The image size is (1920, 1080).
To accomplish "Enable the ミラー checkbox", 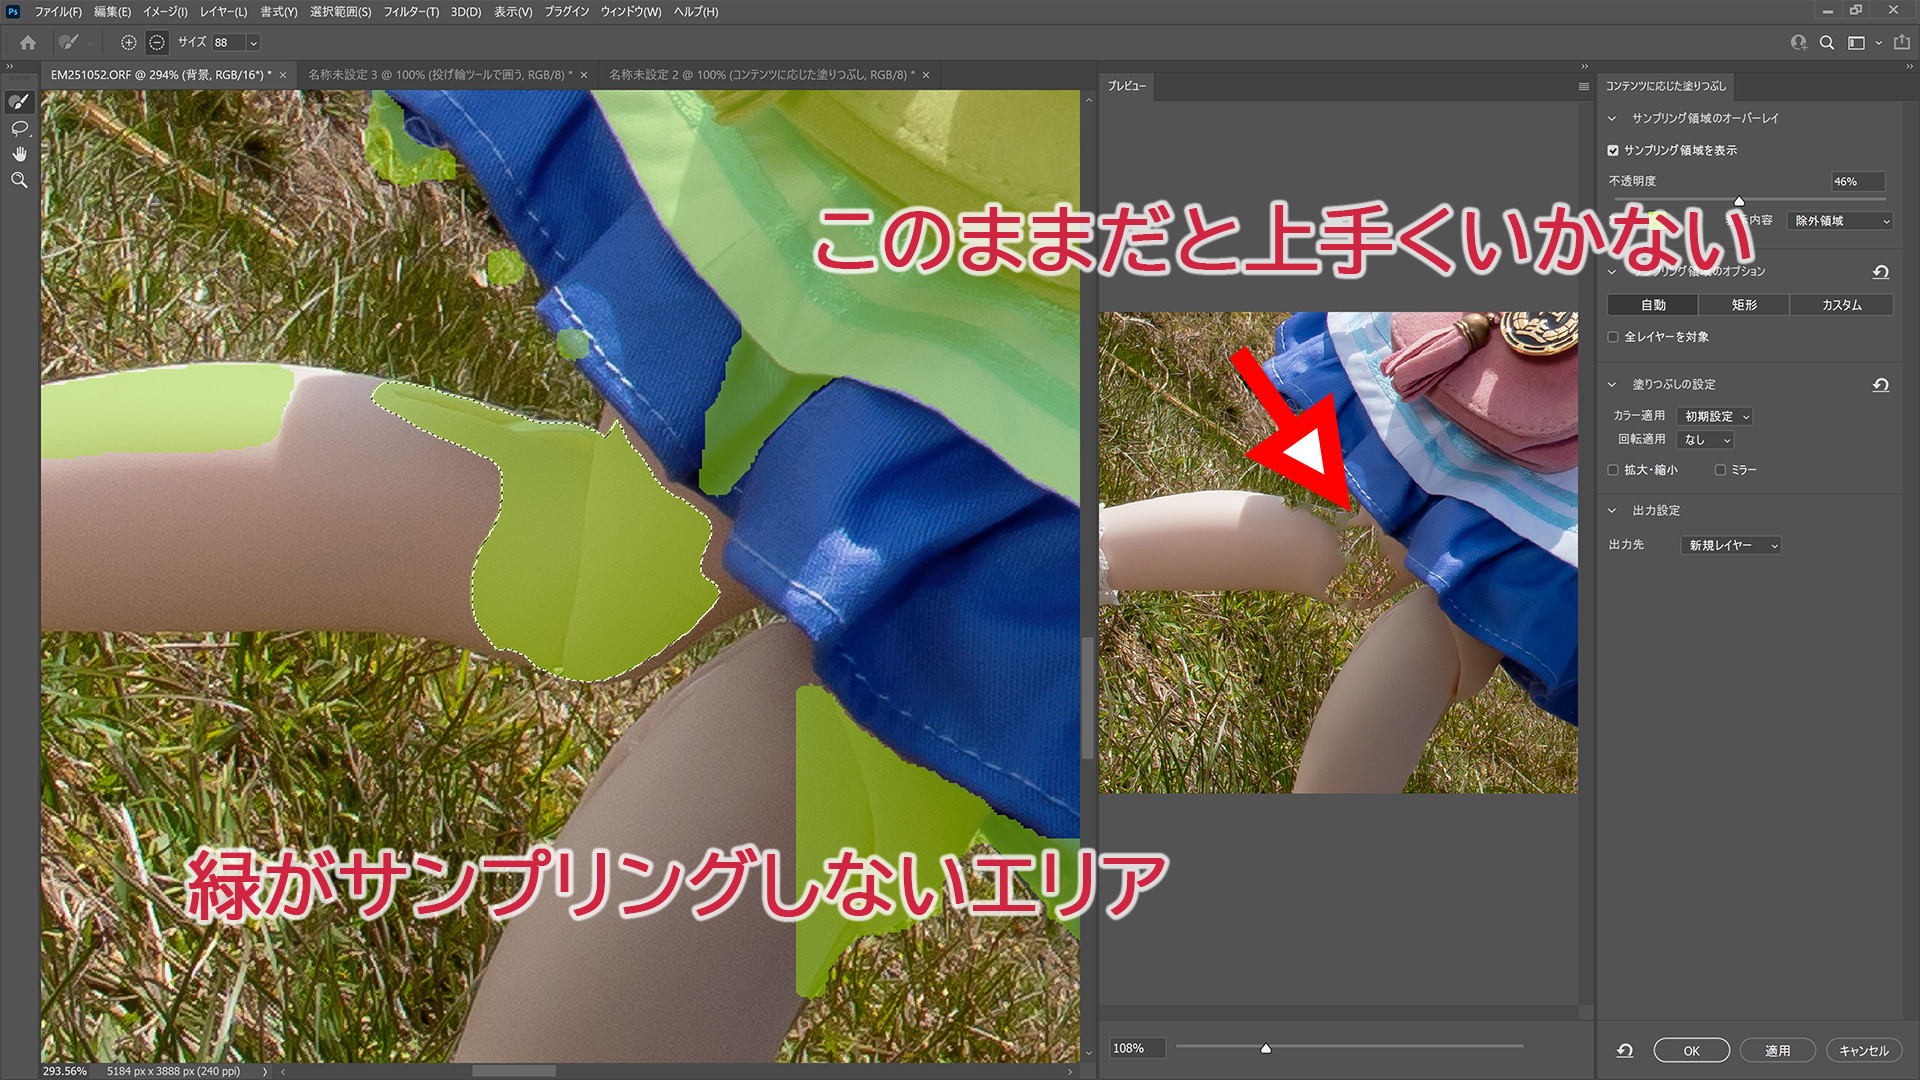I will point(1720,470).
